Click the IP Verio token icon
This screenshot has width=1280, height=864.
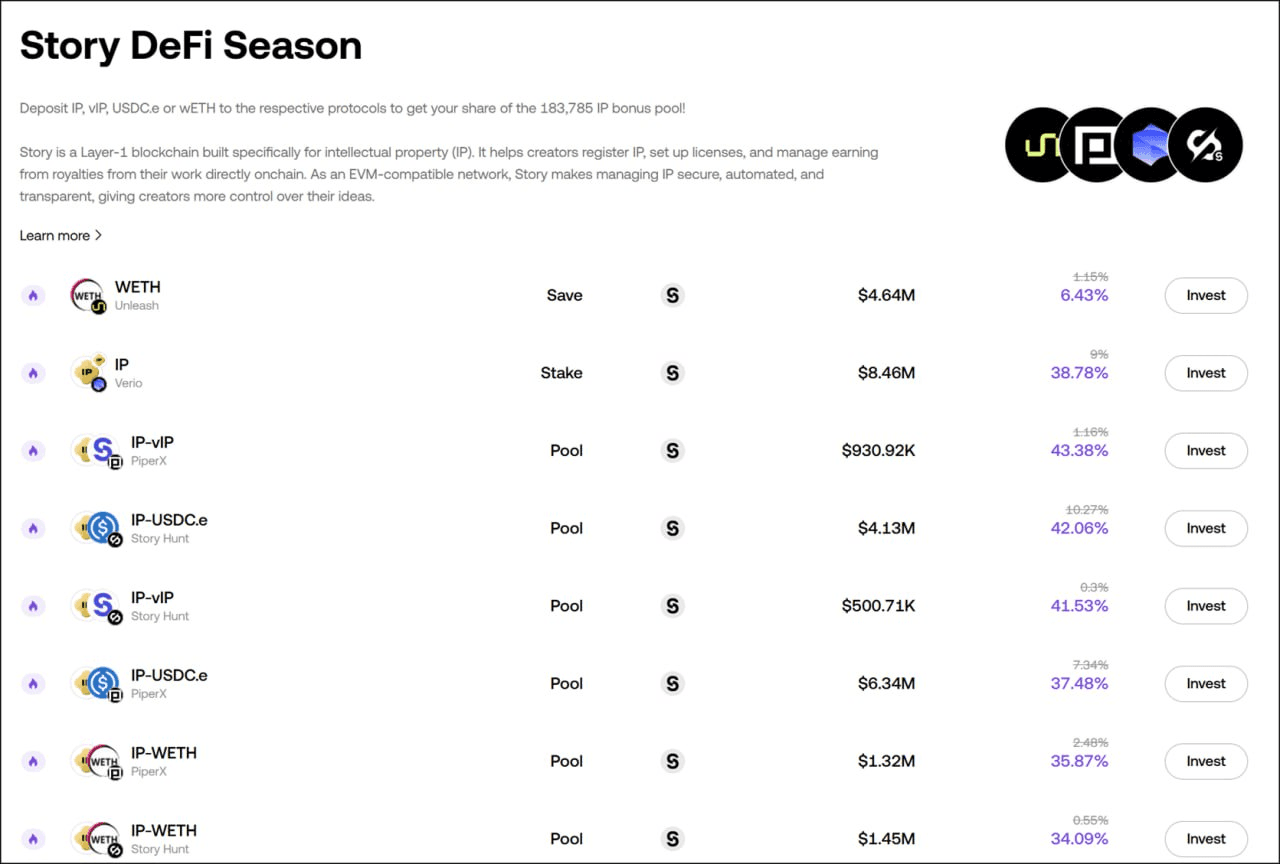(88, 373)
